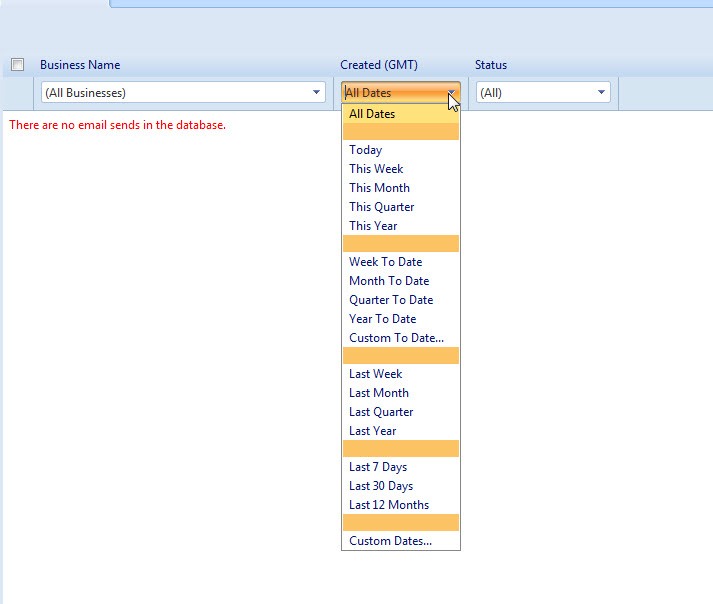Viewport: 713px width, 604px height.
Task: Click the Business Name column header
Action: click(80, 65)
